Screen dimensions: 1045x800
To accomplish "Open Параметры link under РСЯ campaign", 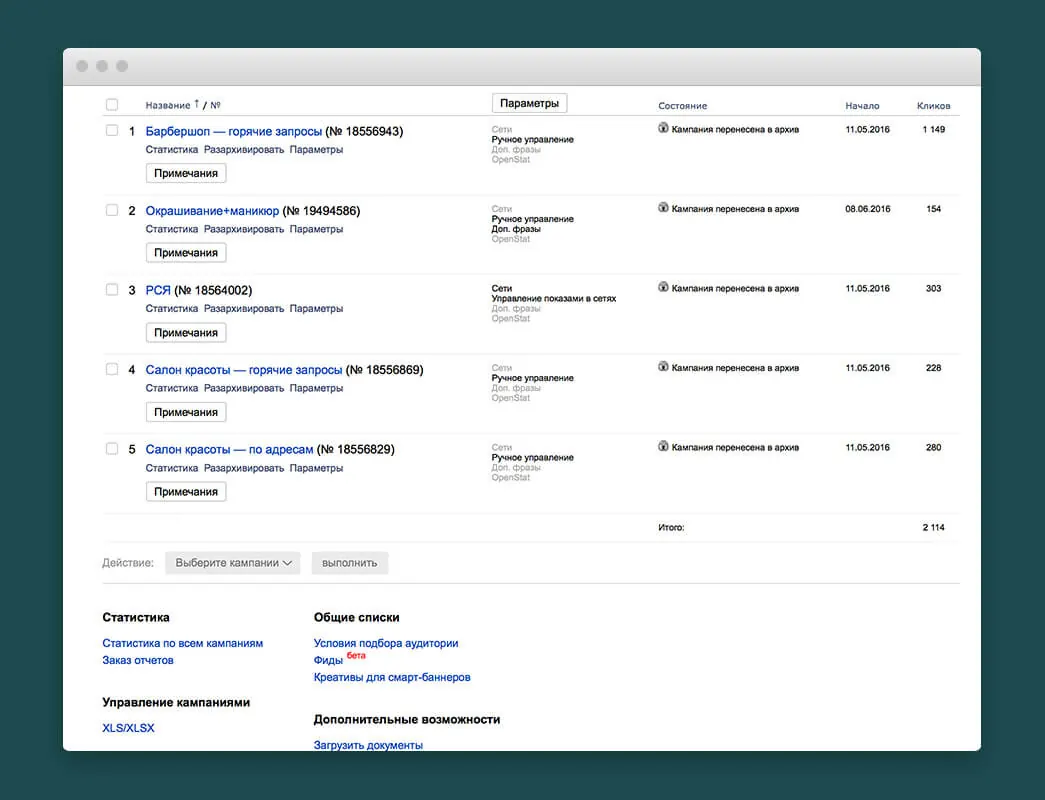I will click(317, 309).
